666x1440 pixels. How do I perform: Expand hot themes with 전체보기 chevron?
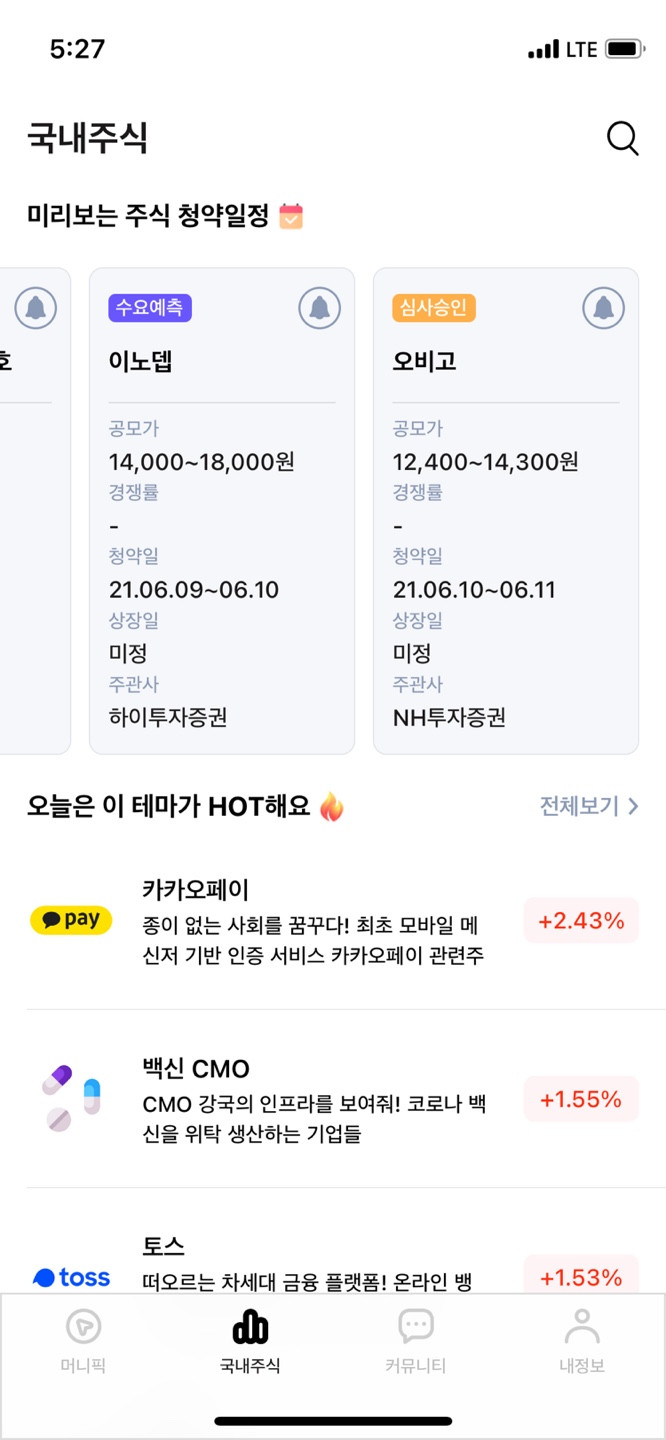pyautogui.click(x=589, y=806)
